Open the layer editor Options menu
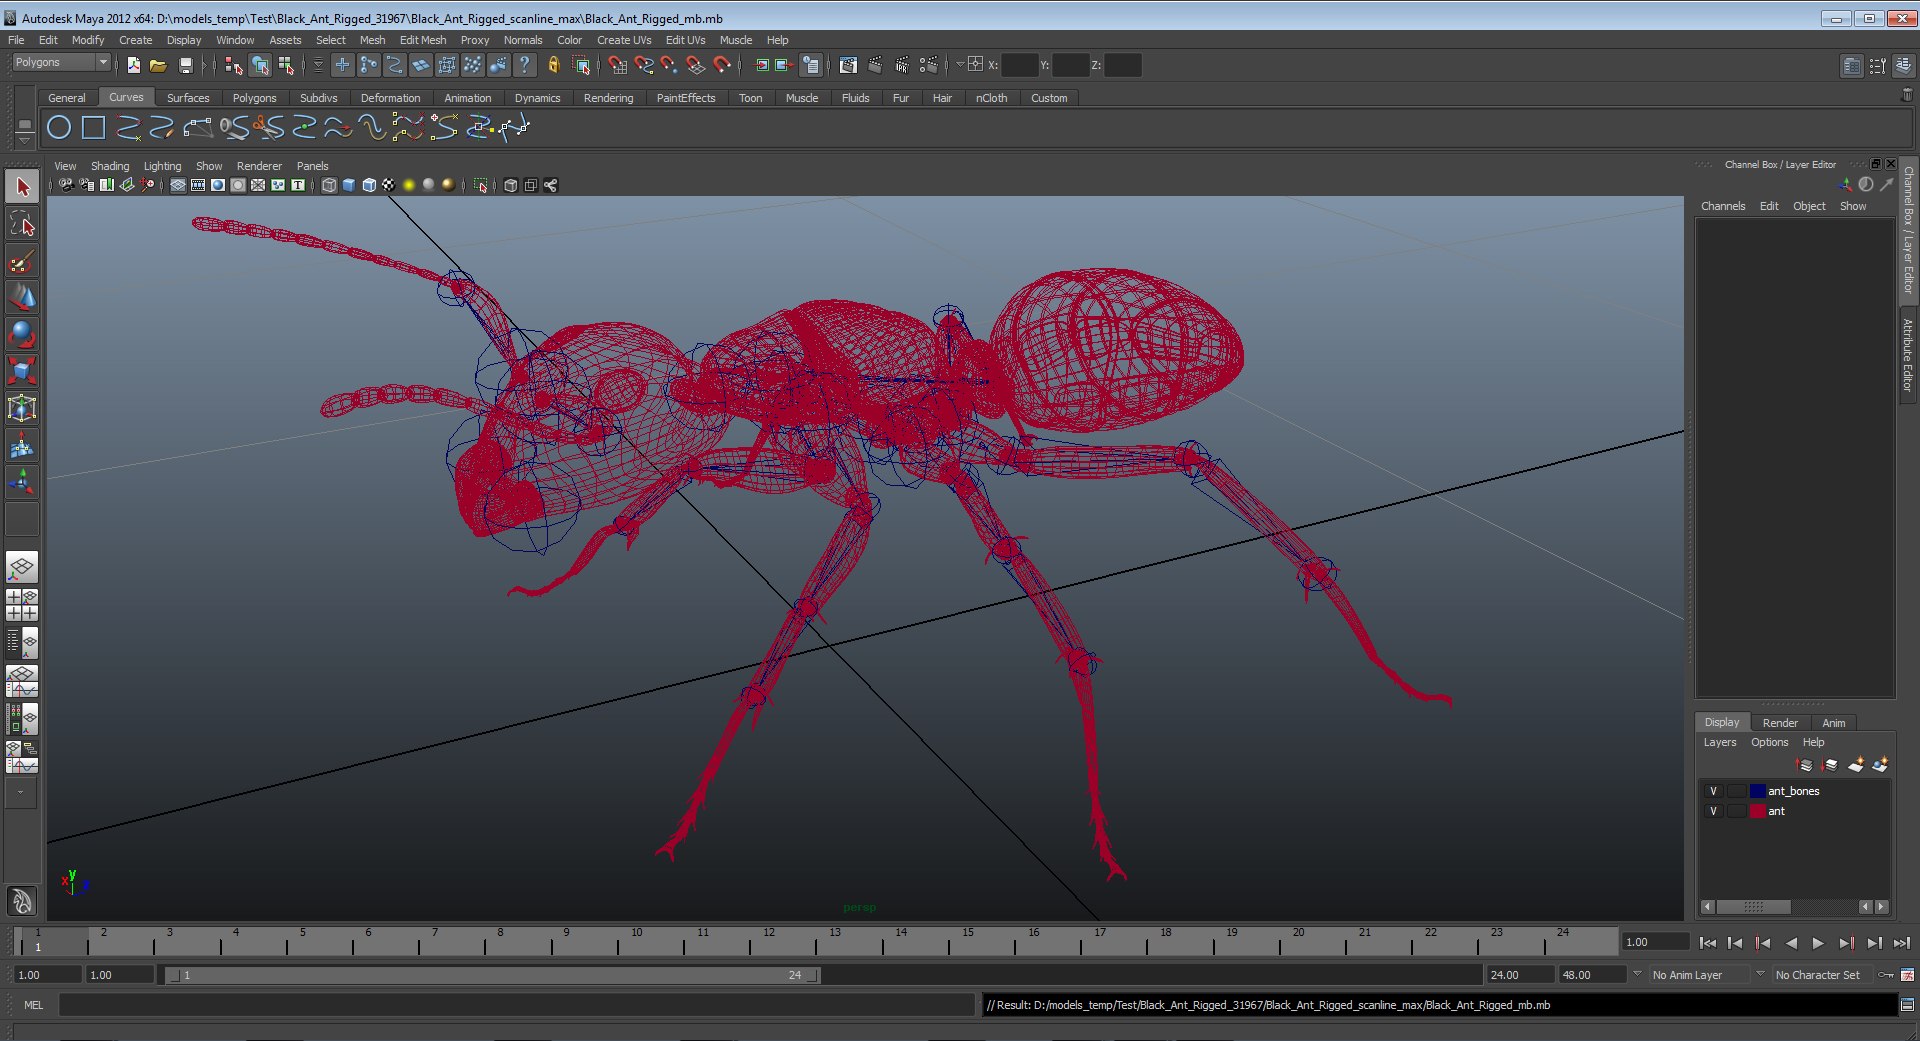 (1769, 742)
